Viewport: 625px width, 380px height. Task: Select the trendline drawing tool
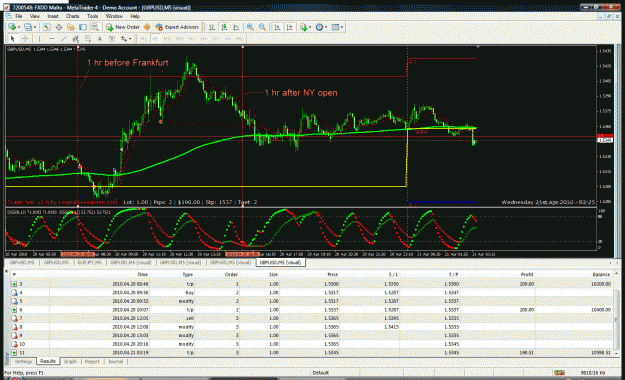coord(63,39)
